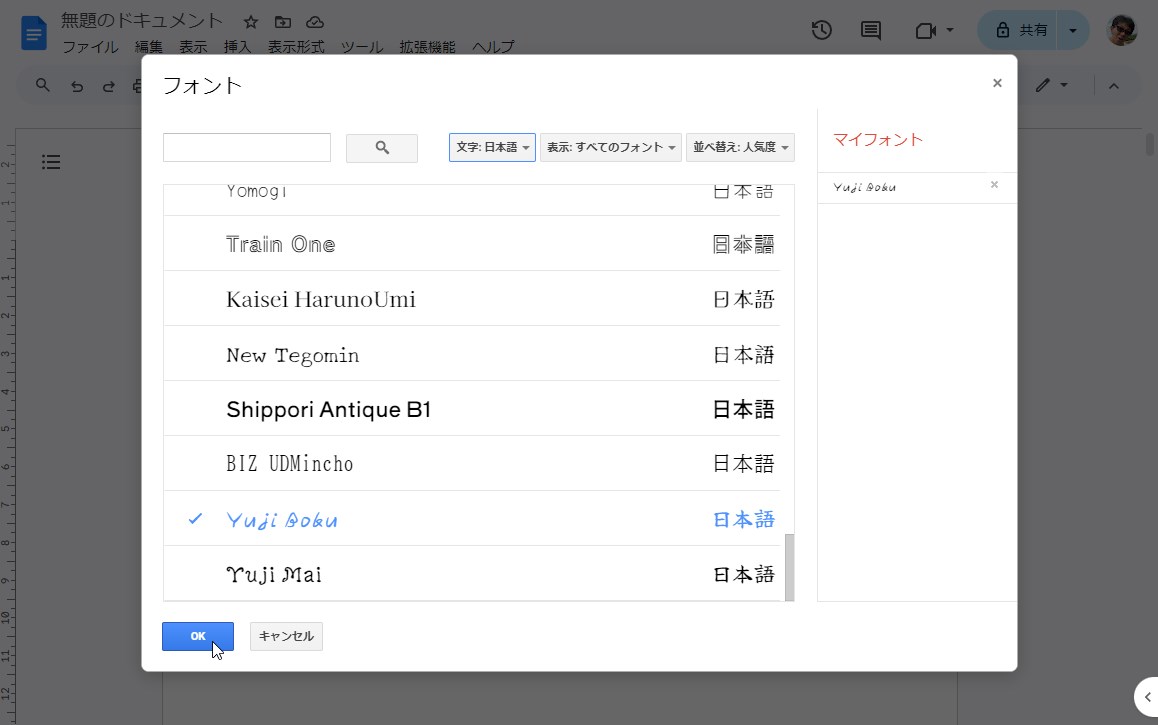Screen dimensions: 1158x725
Task: Start a video call via camera icon
Action: click(925, 30)
